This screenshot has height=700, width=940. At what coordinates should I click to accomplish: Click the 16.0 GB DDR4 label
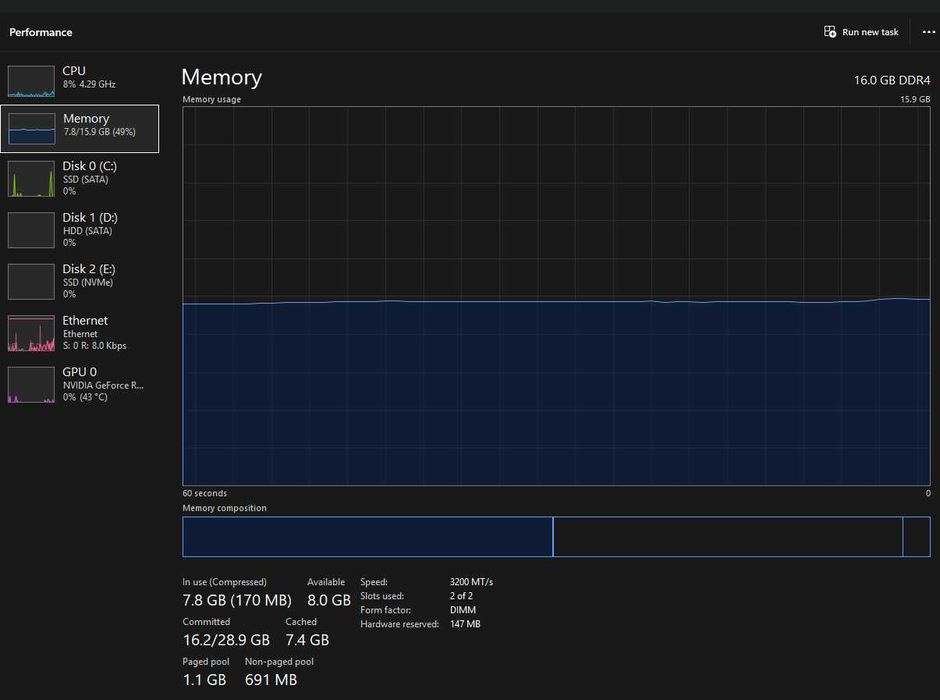coord(892,80)
